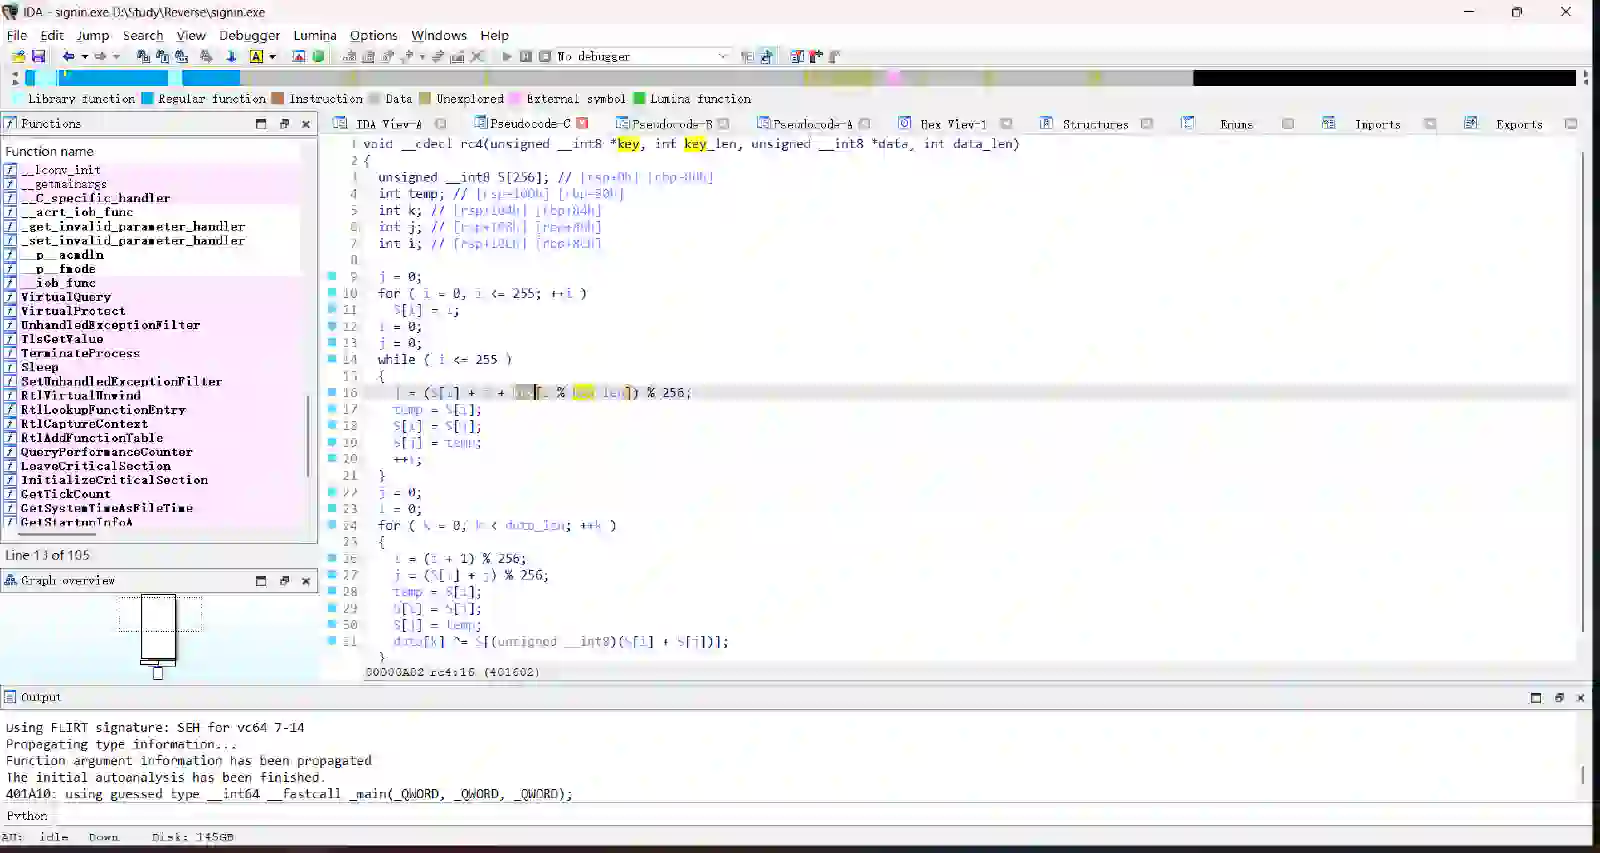Click the yellow text search icon
The height and width of the screenshot is (853, 1600).
tap(256, 57)
